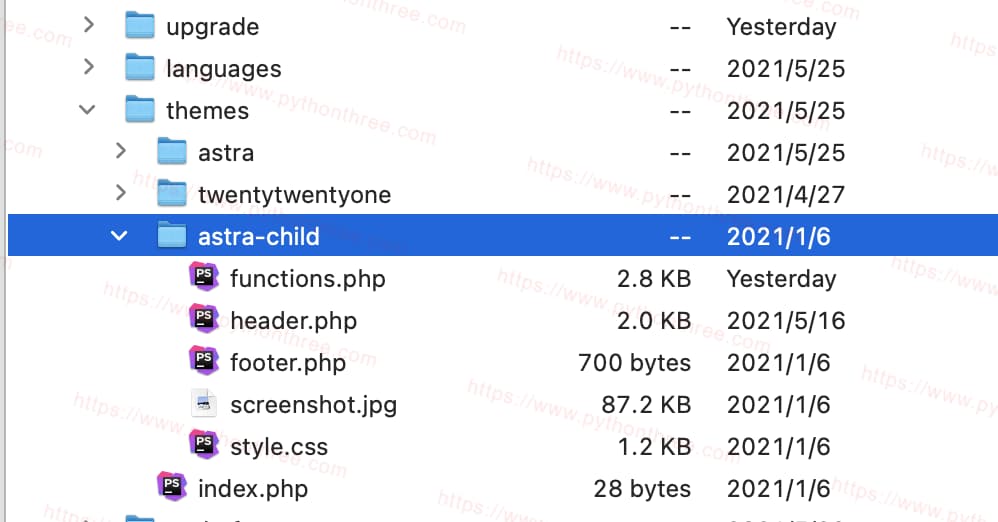Collapse the themes folder

pos(87,110)
